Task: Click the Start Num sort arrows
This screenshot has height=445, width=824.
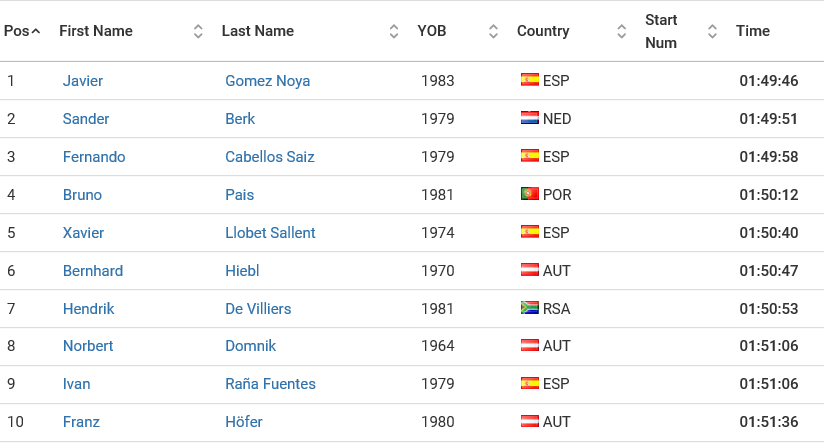Action: [712, 32]
